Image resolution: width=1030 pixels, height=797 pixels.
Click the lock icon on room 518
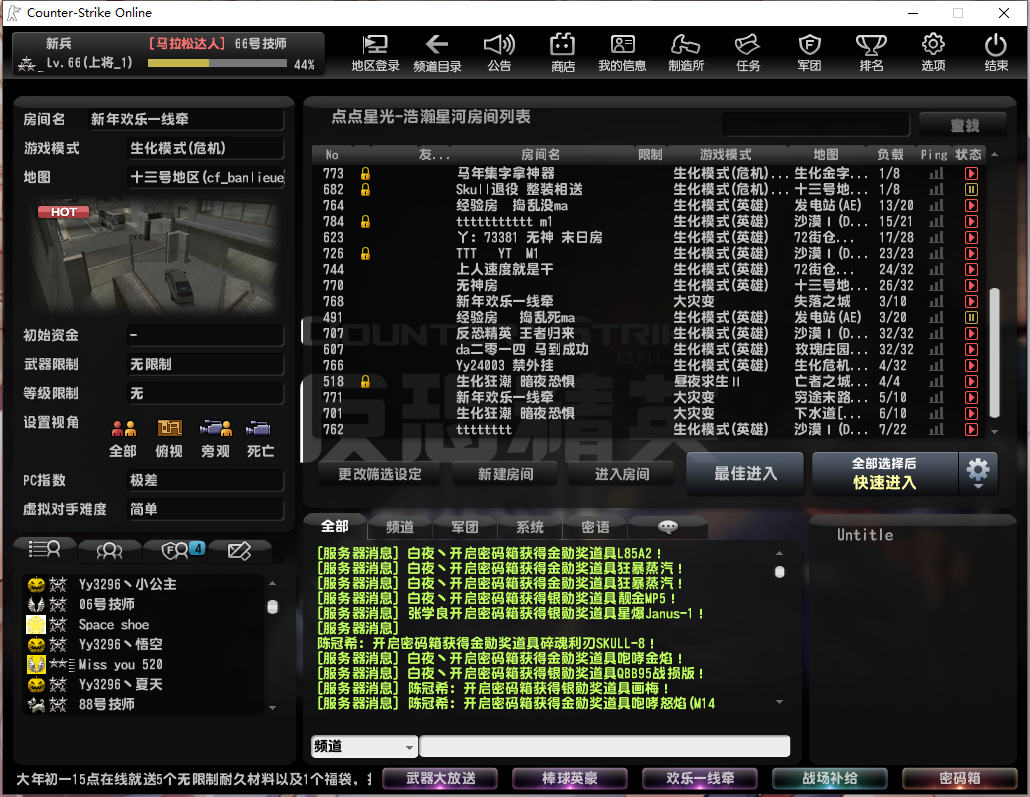click(365, 381)
